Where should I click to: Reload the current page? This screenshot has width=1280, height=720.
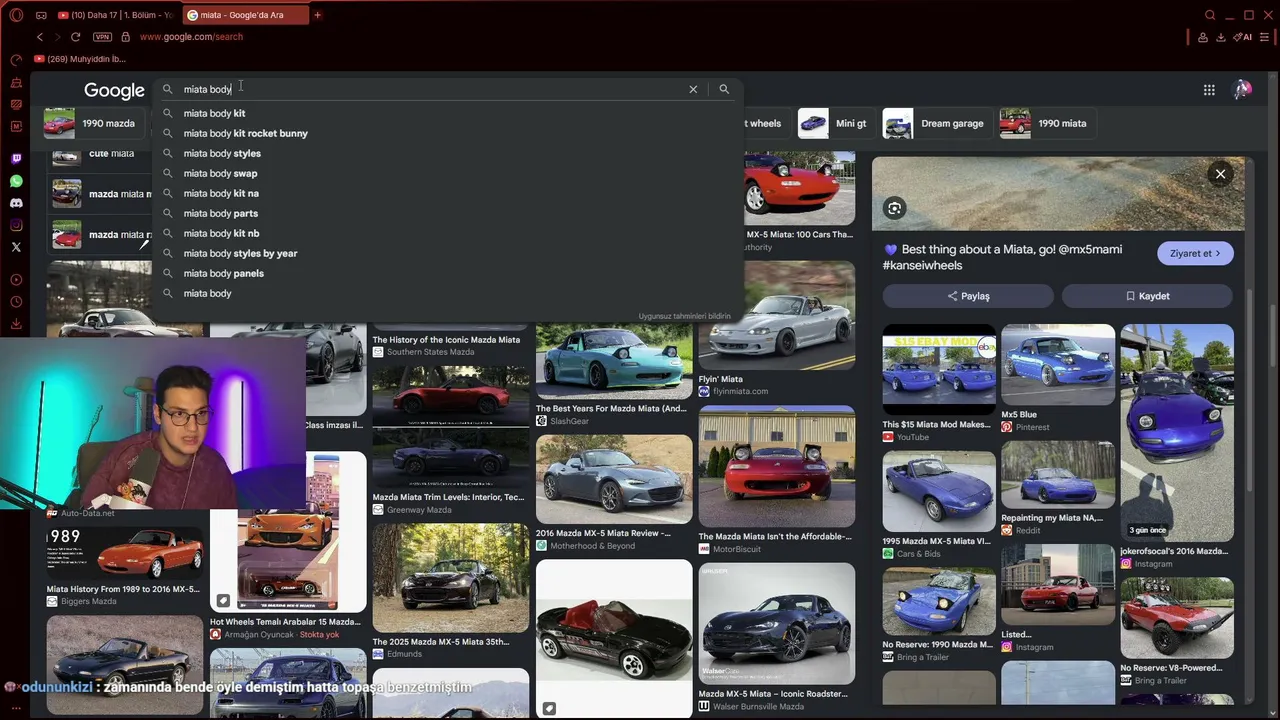pyautogui.click(x=75, y=37)
